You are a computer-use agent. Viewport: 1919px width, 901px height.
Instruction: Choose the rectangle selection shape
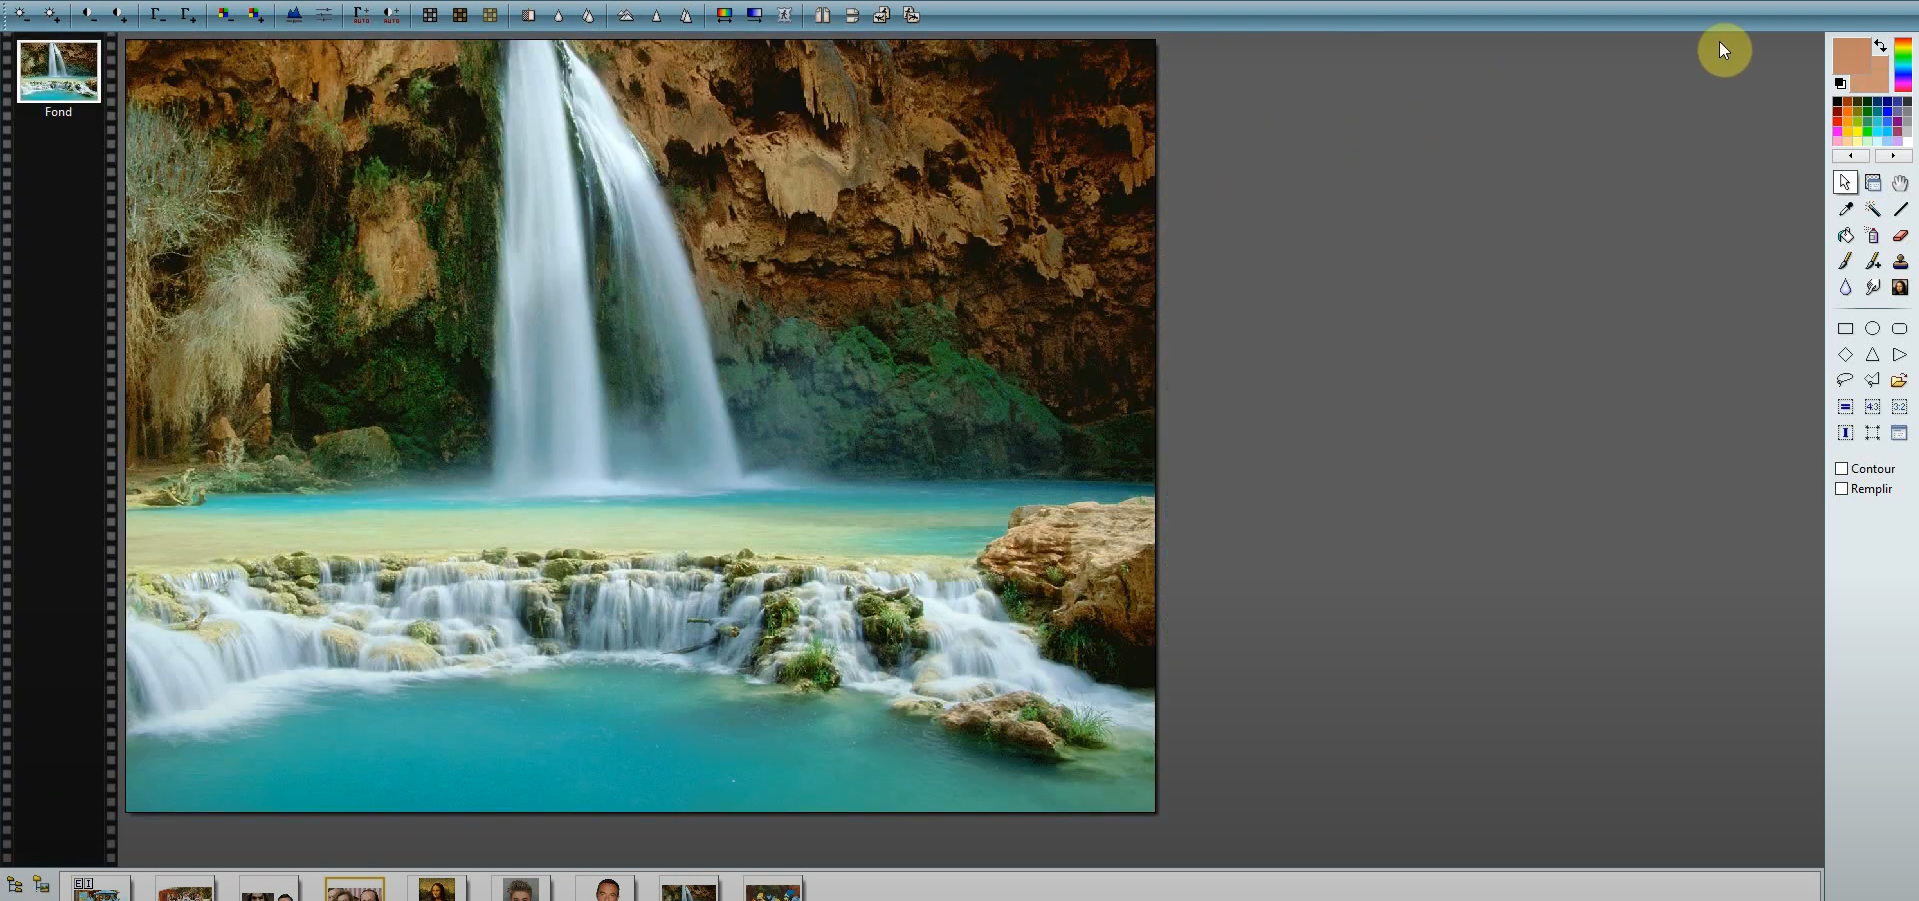click(x=1845, y=328)
